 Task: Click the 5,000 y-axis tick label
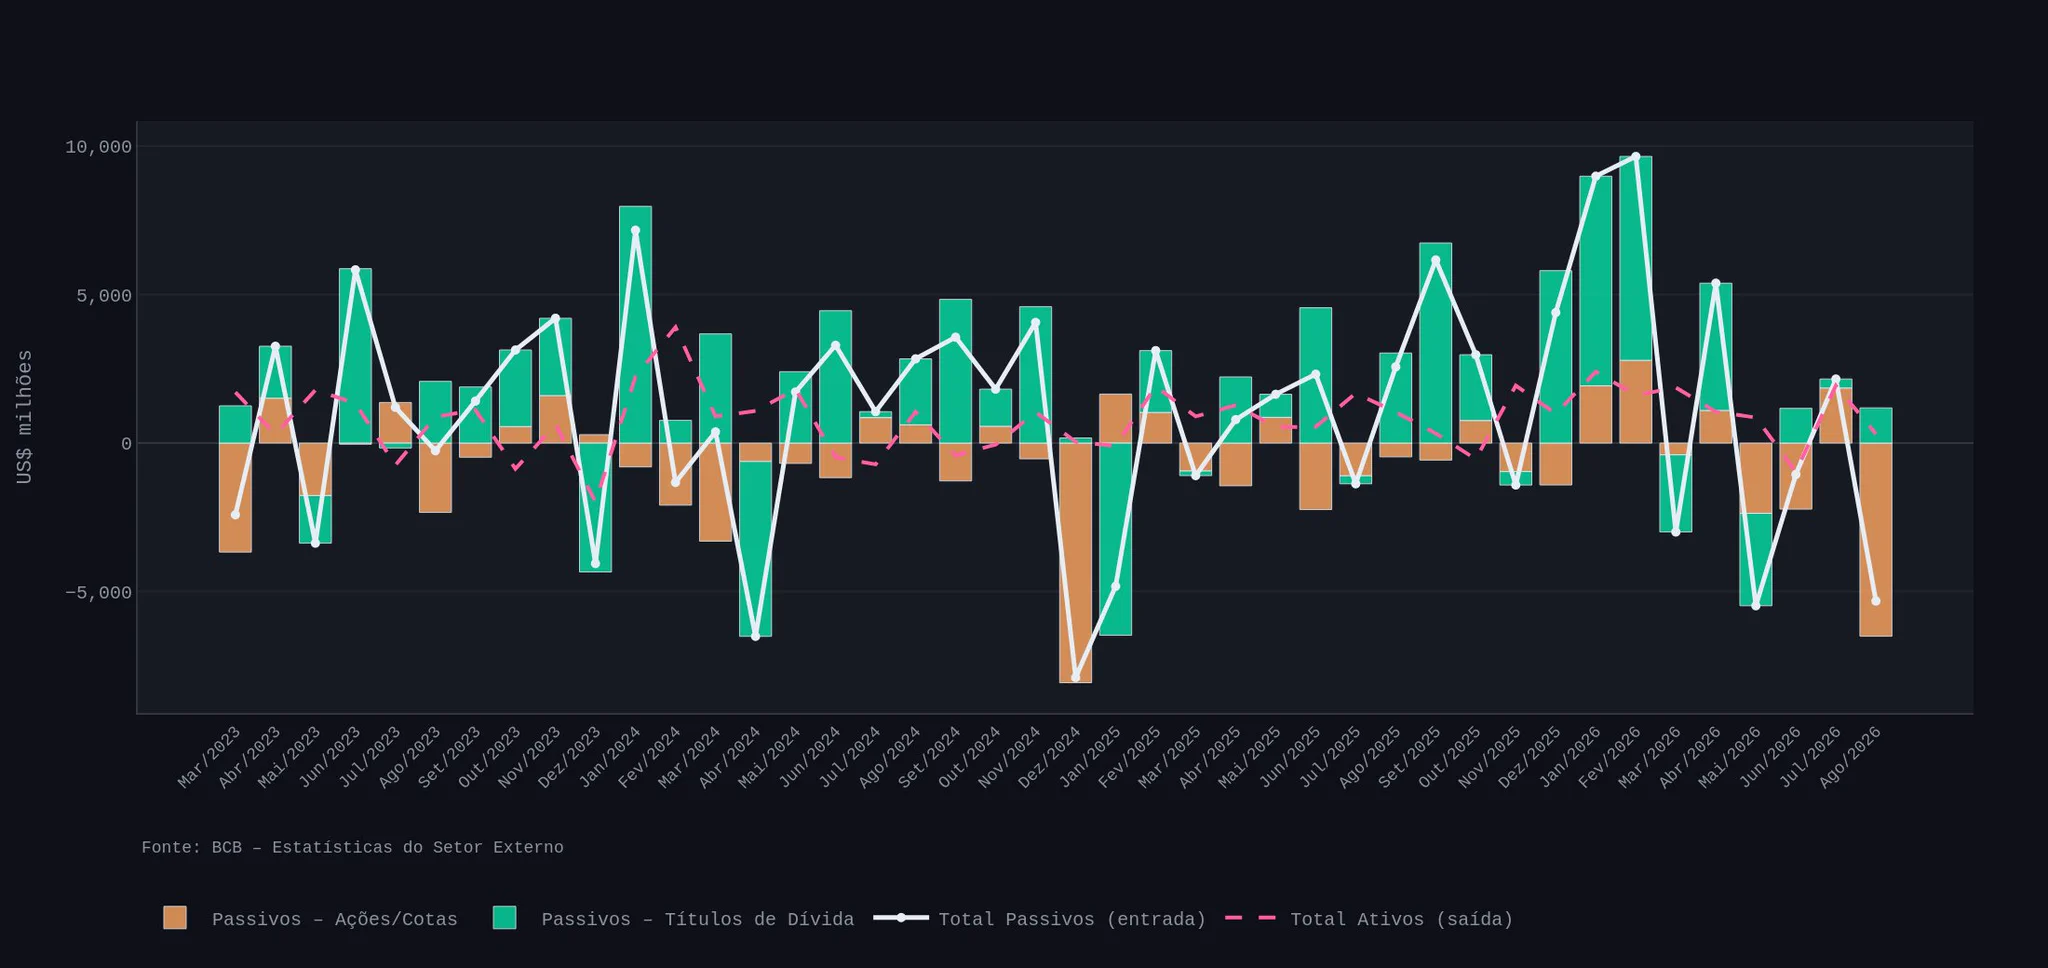tap(105, 295)
